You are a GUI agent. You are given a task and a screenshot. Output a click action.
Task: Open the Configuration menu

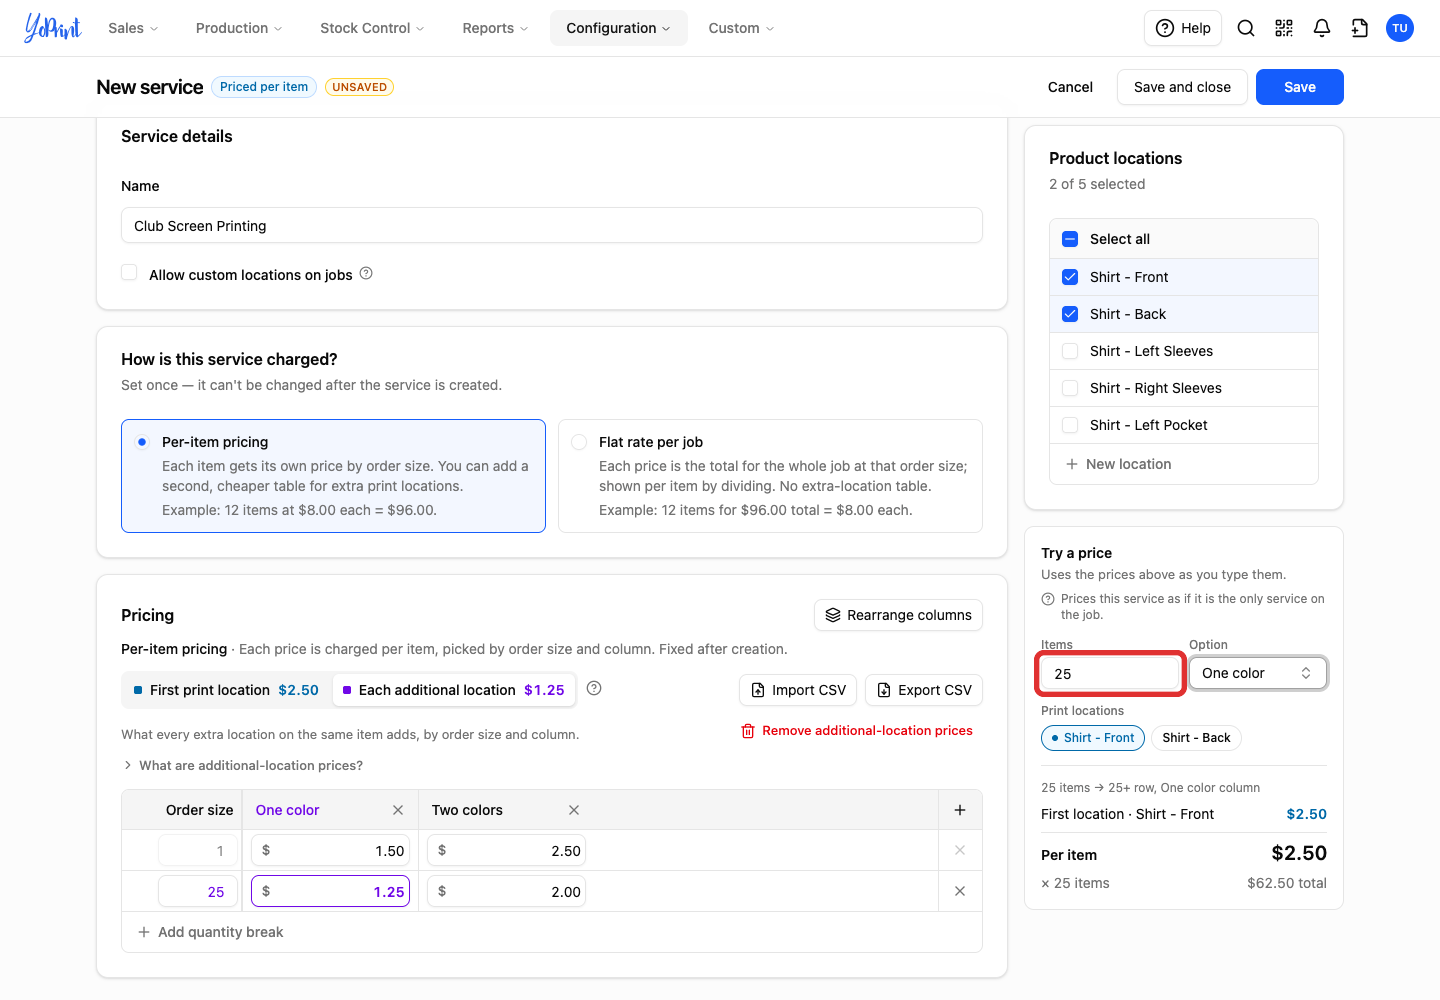(x=618, y=28)
